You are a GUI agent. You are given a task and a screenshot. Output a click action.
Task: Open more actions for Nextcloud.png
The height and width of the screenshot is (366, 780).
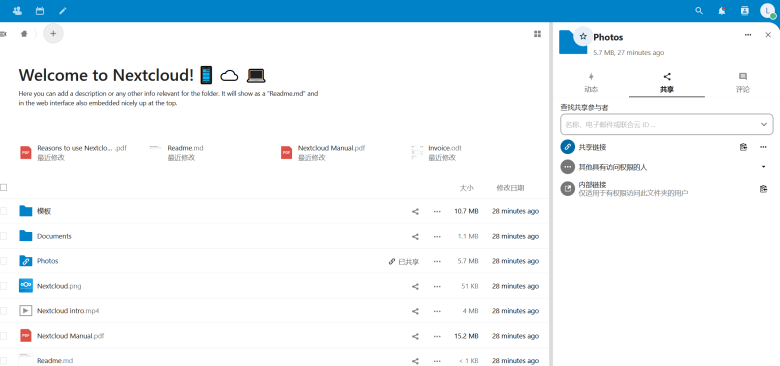437,286
